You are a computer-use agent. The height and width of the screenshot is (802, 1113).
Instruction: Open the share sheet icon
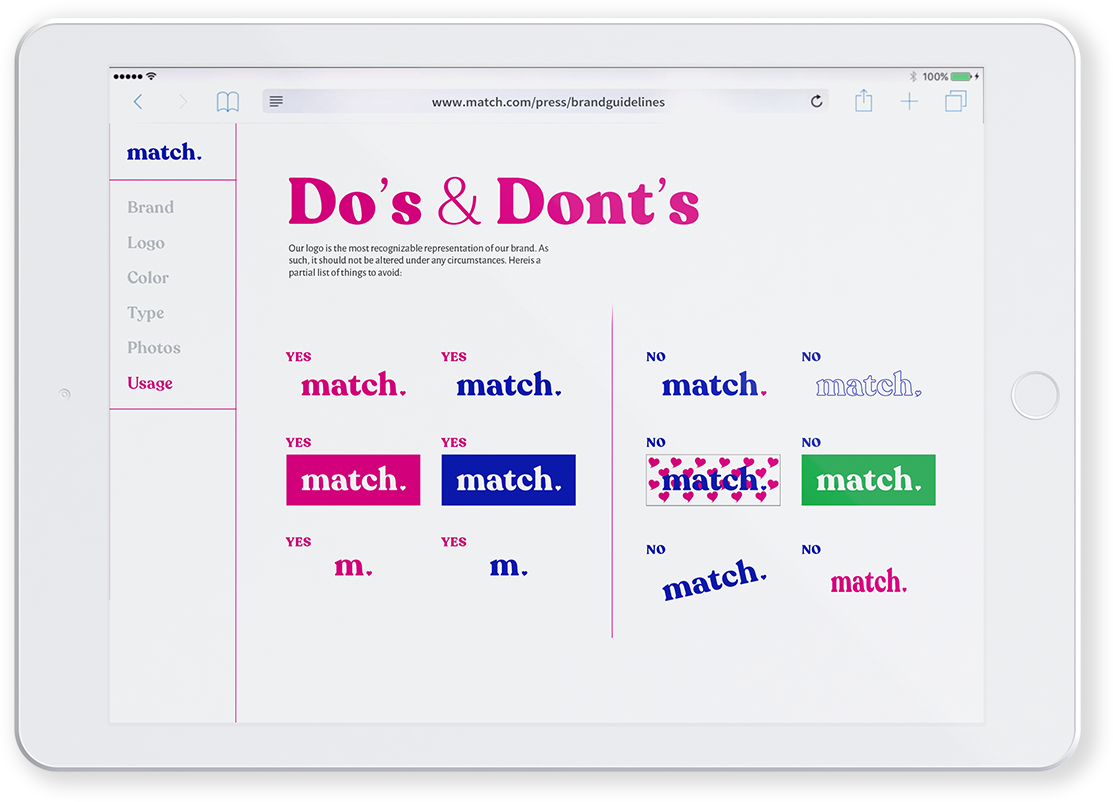pos(863,100)
